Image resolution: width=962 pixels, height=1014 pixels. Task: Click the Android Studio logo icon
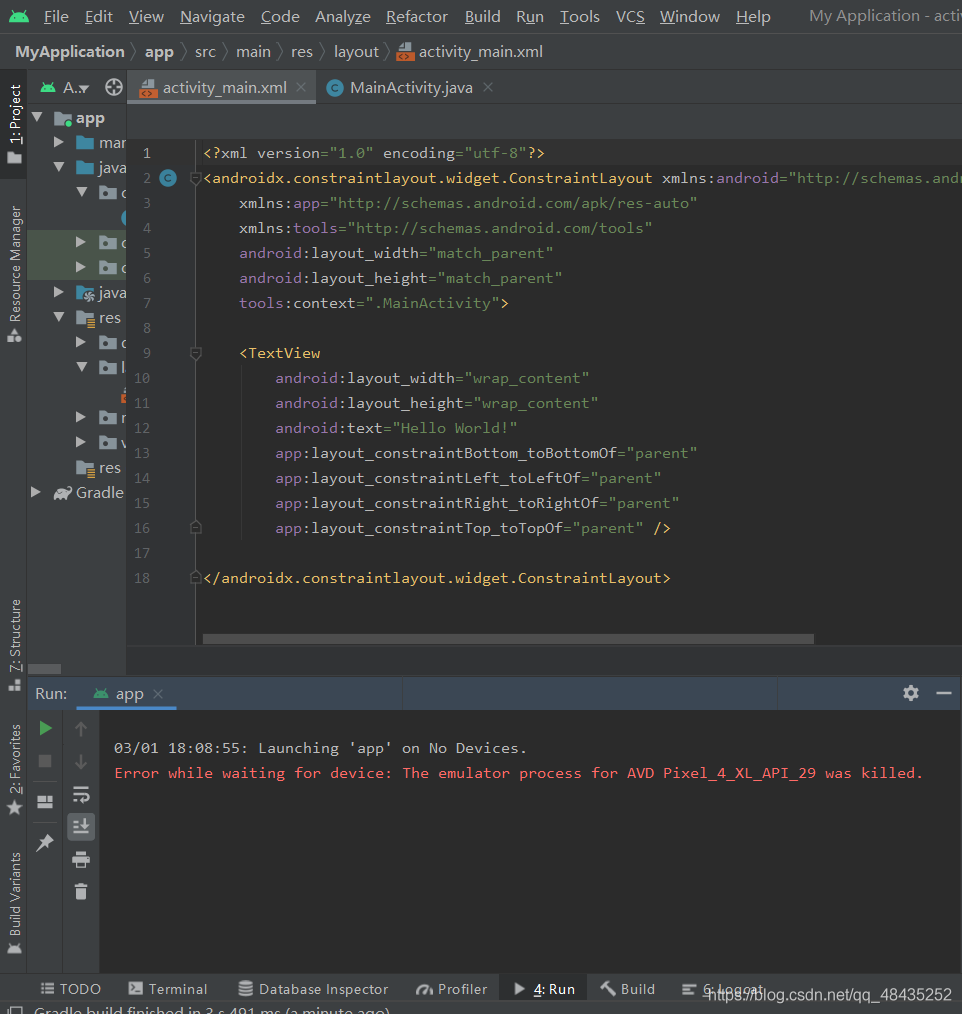[x=19, y=16]
